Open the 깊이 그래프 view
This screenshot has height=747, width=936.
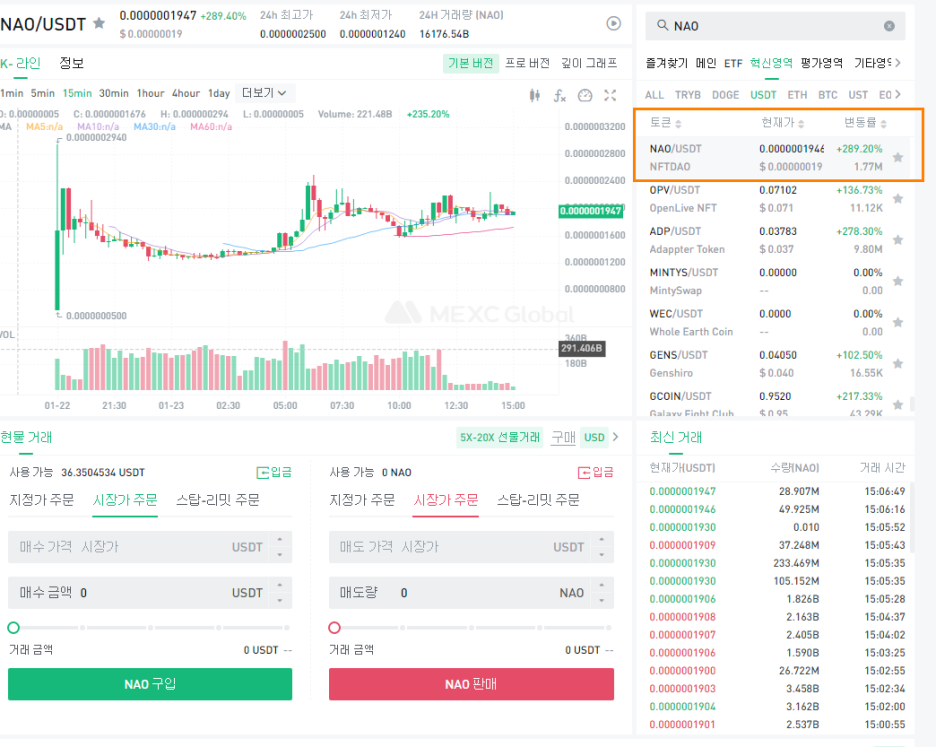(589, 63)
